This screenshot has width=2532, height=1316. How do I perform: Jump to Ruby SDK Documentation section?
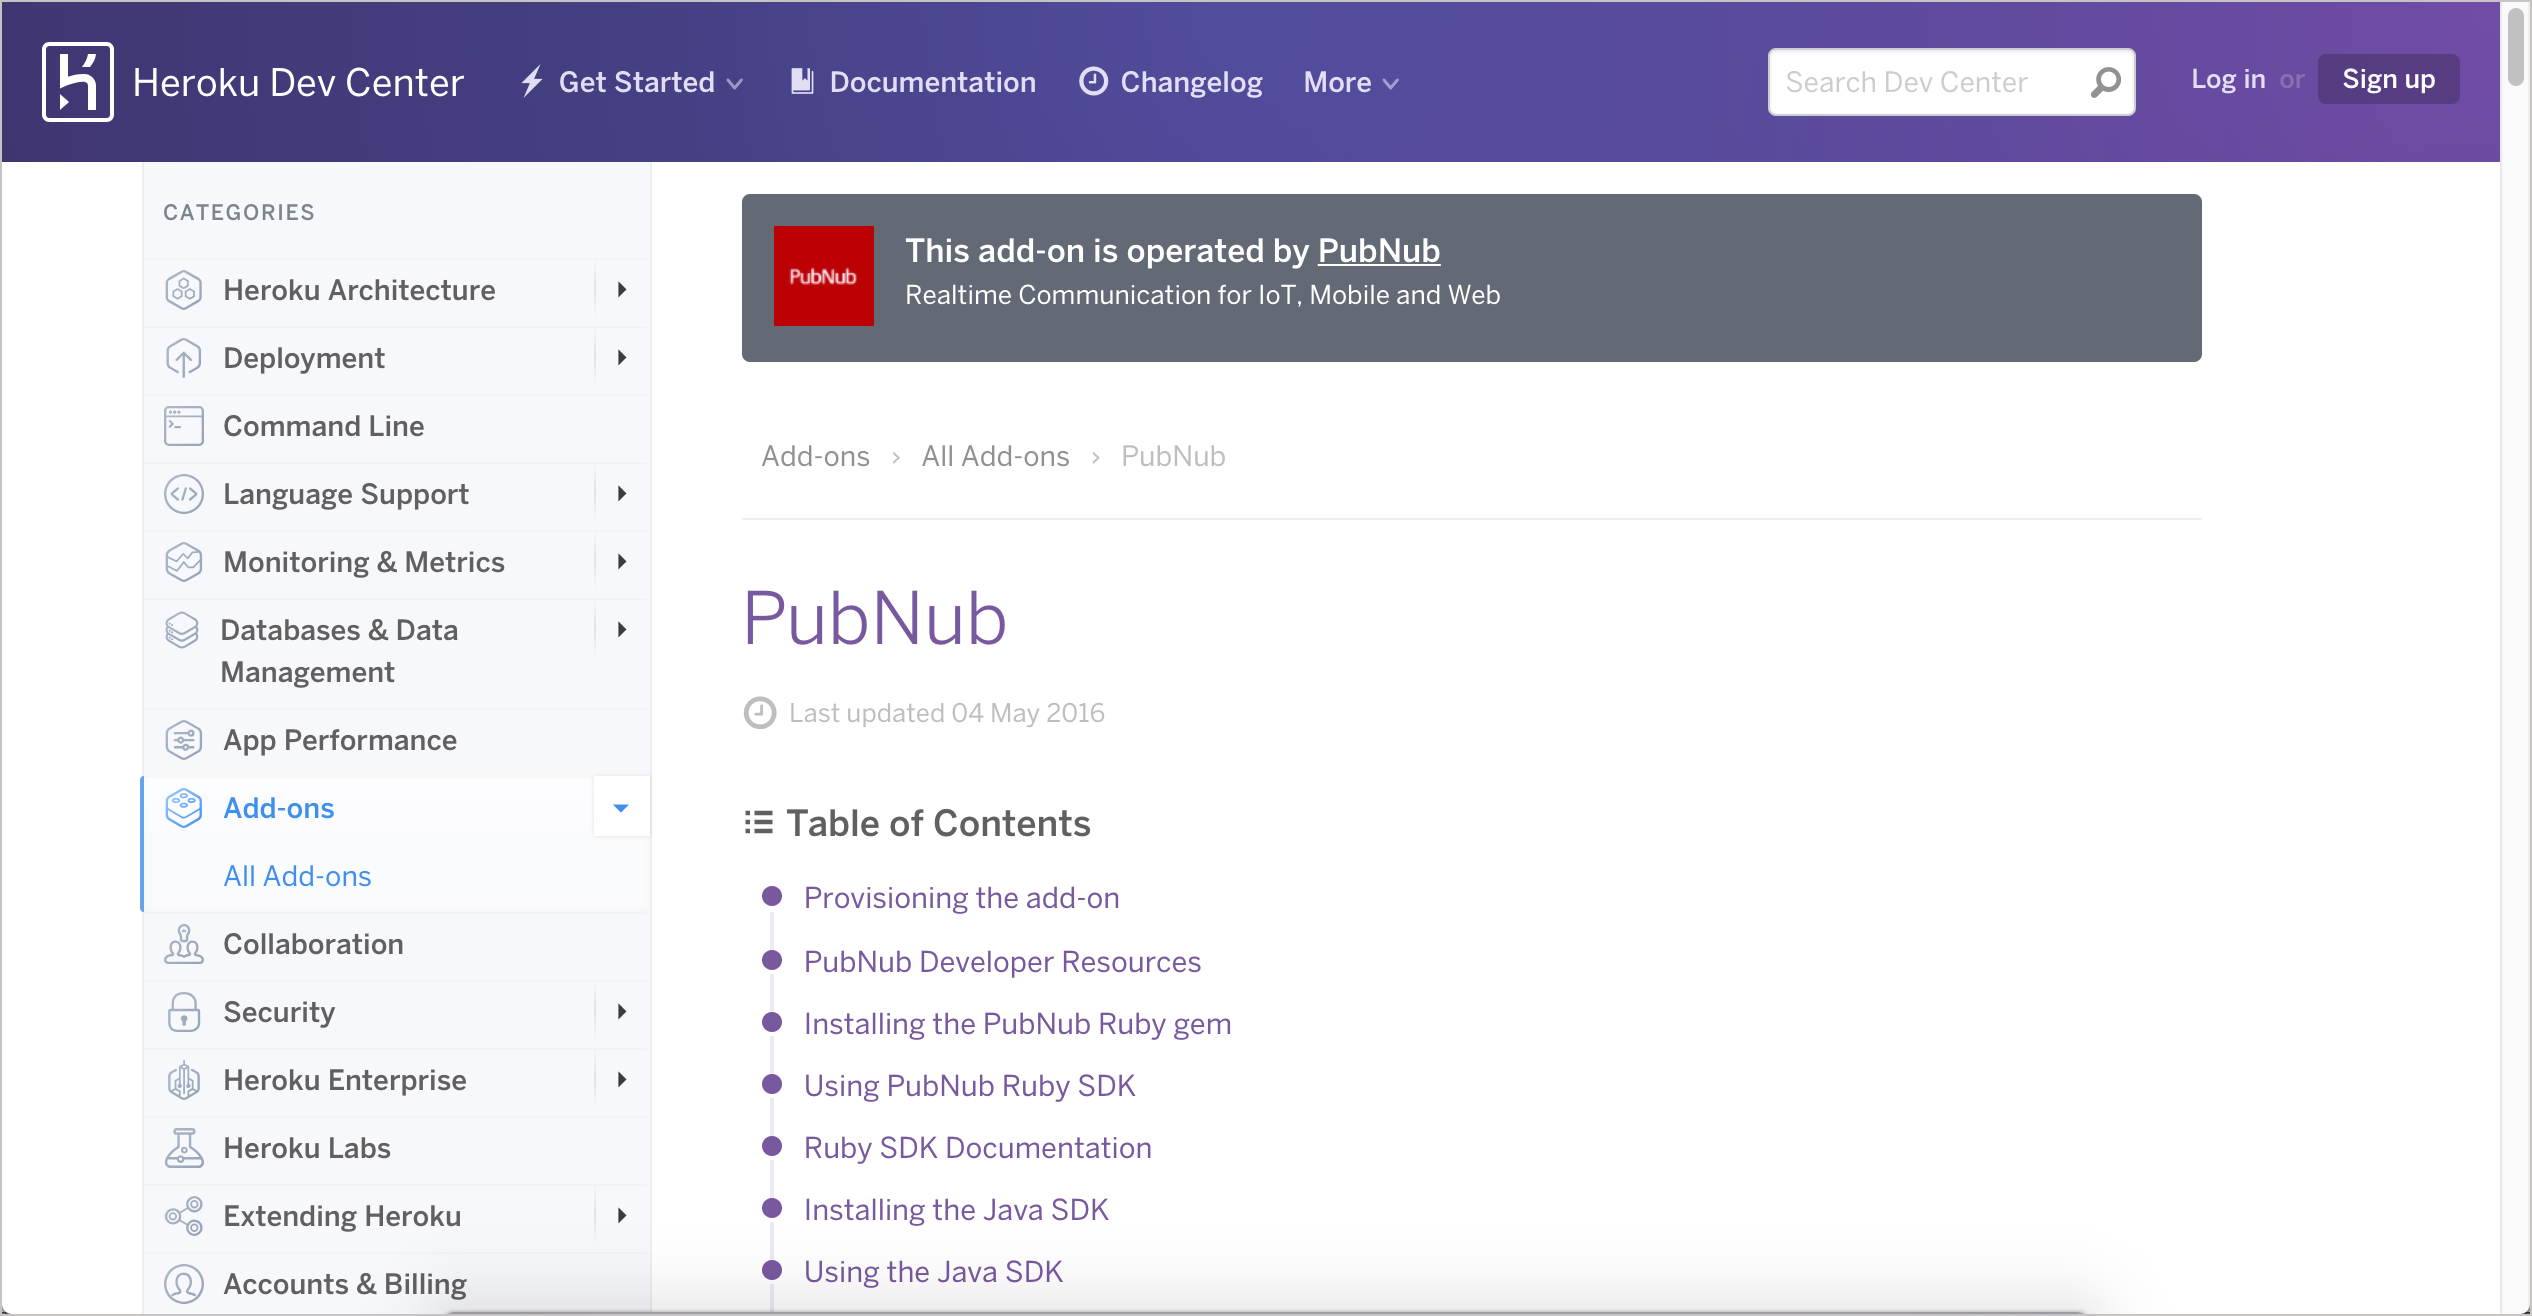click(x=977, y=1147)
